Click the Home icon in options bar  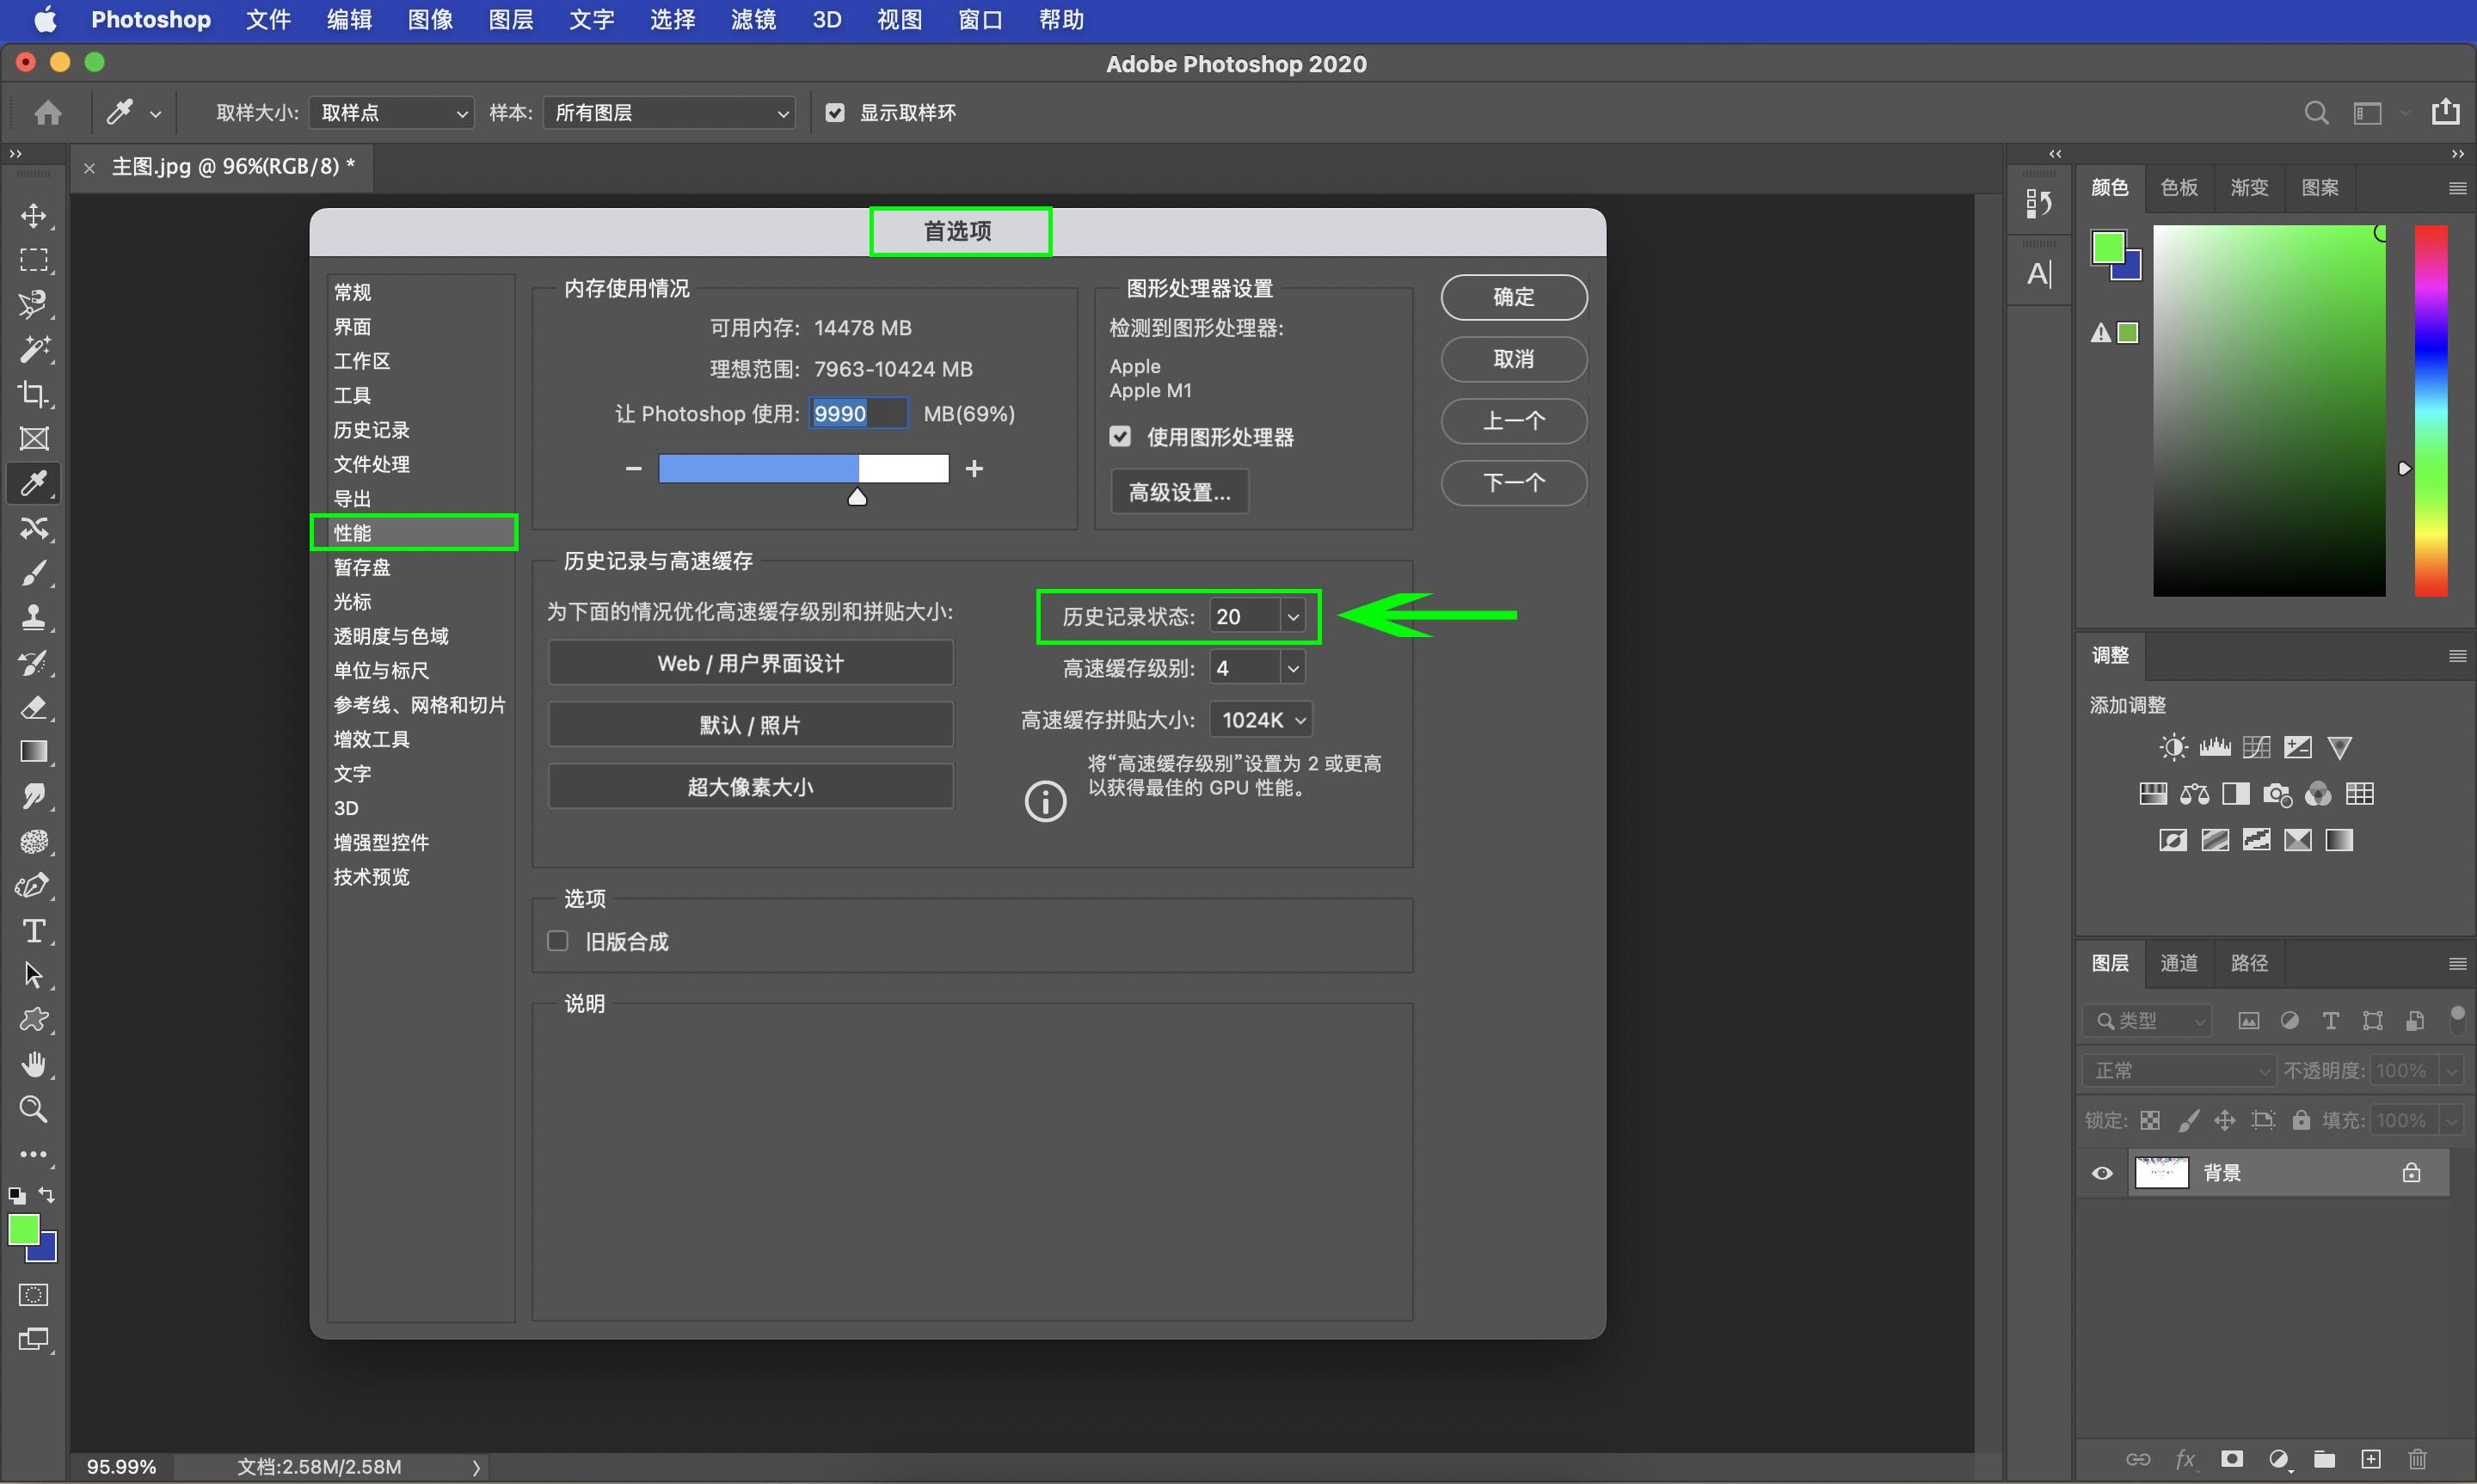click(x=47, y=113)
